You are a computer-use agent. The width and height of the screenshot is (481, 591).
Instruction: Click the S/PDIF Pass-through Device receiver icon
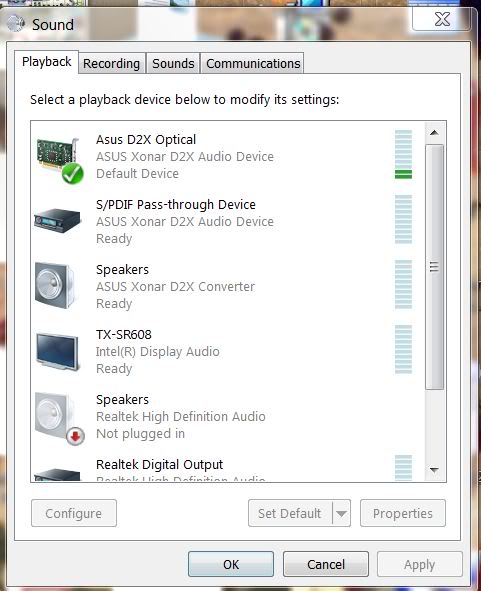(57, 220)
